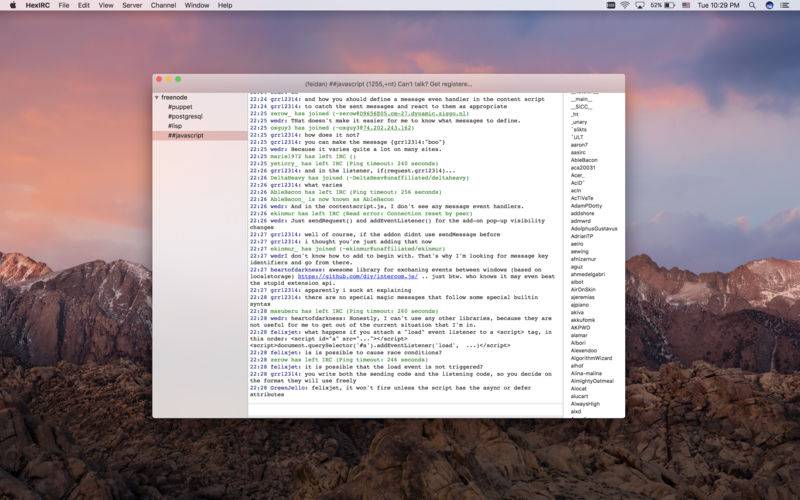The width and height of the screenshot is (800, 500).
Task: Open the github.com intercom.js link
Action: coord(358,276)
